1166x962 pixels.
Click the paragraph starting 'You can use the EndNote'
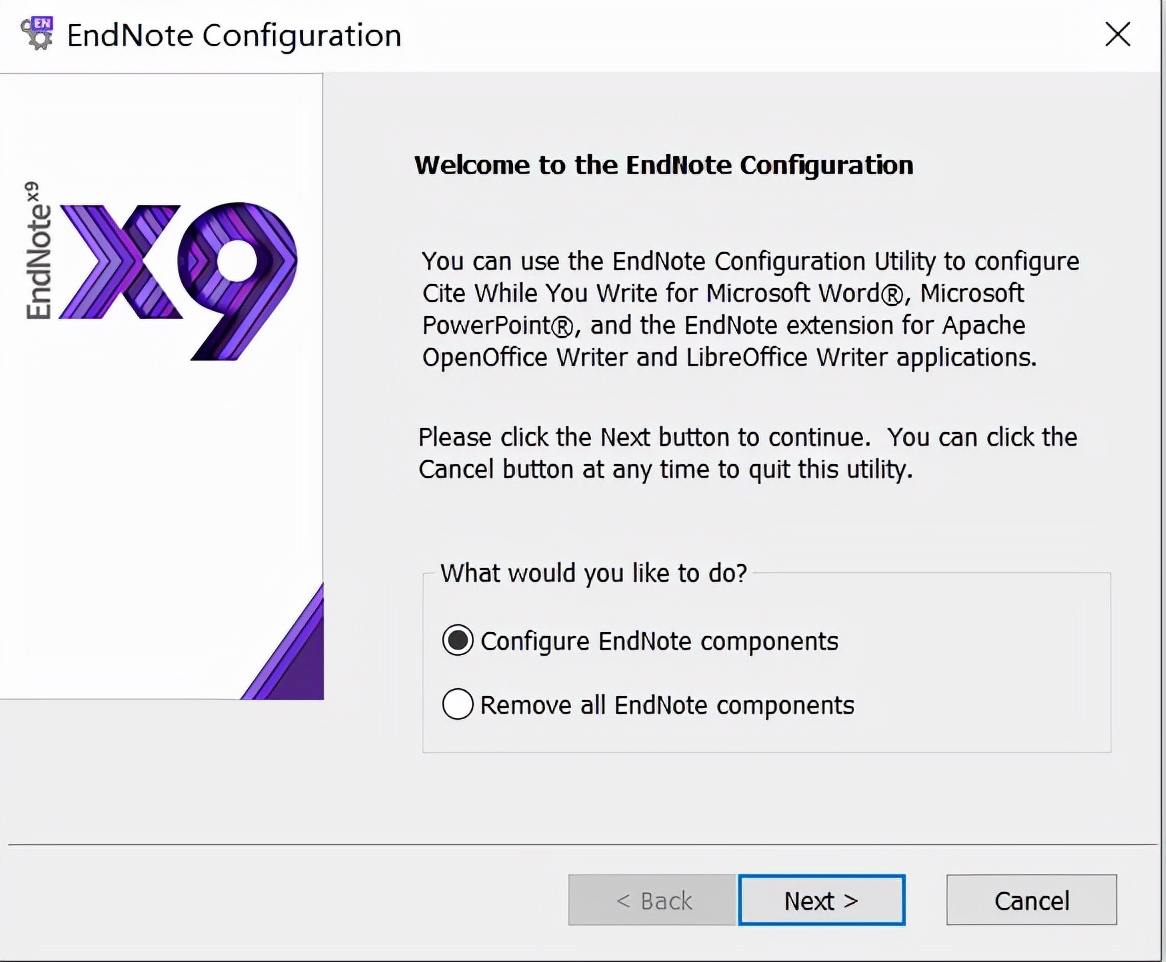click(750, 309)
